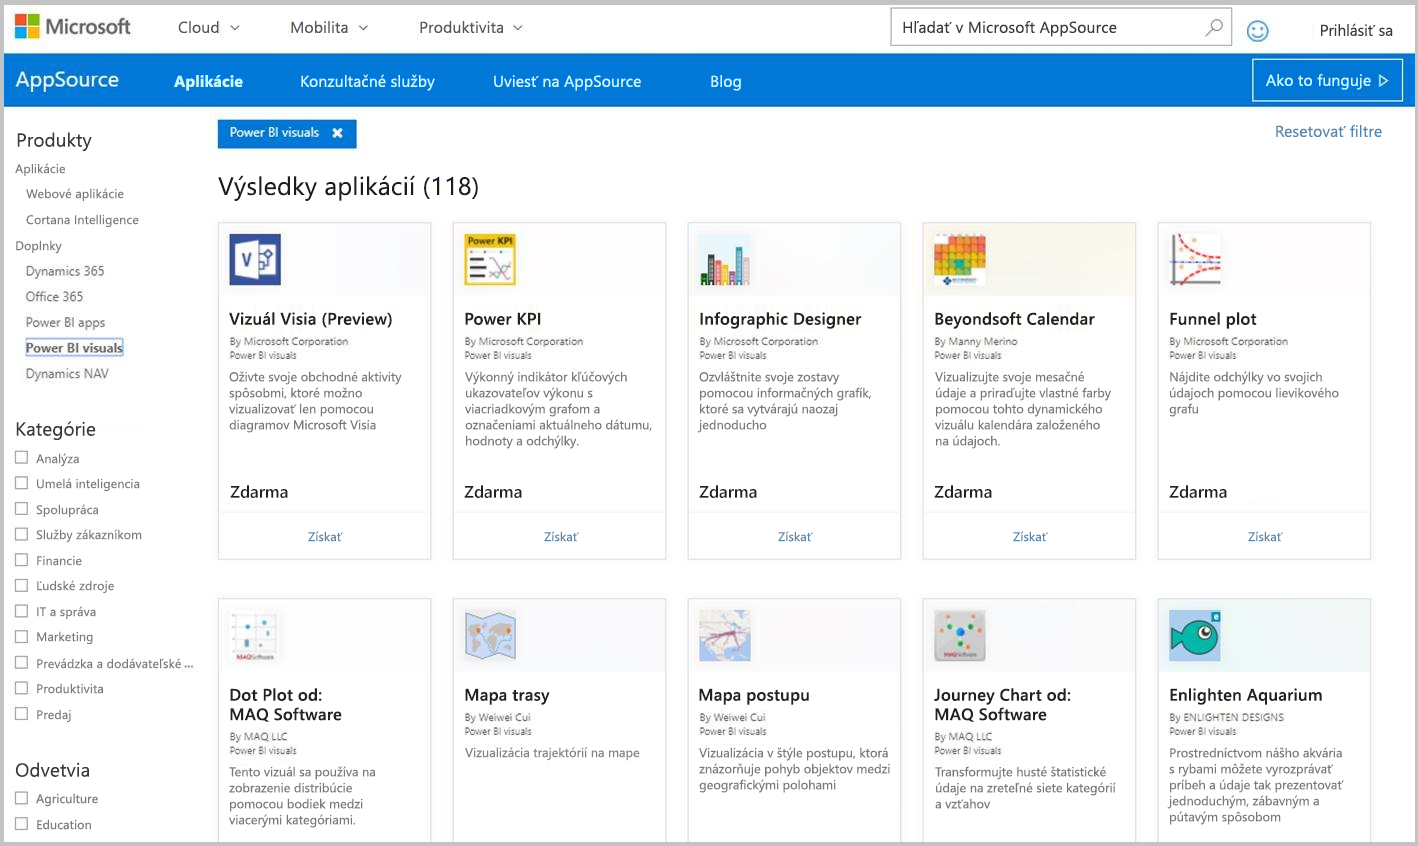Viewport: 1418px width, 846px height.
Task: Expand the Cloud dropdown menu
Action: (x=207, y=27)
